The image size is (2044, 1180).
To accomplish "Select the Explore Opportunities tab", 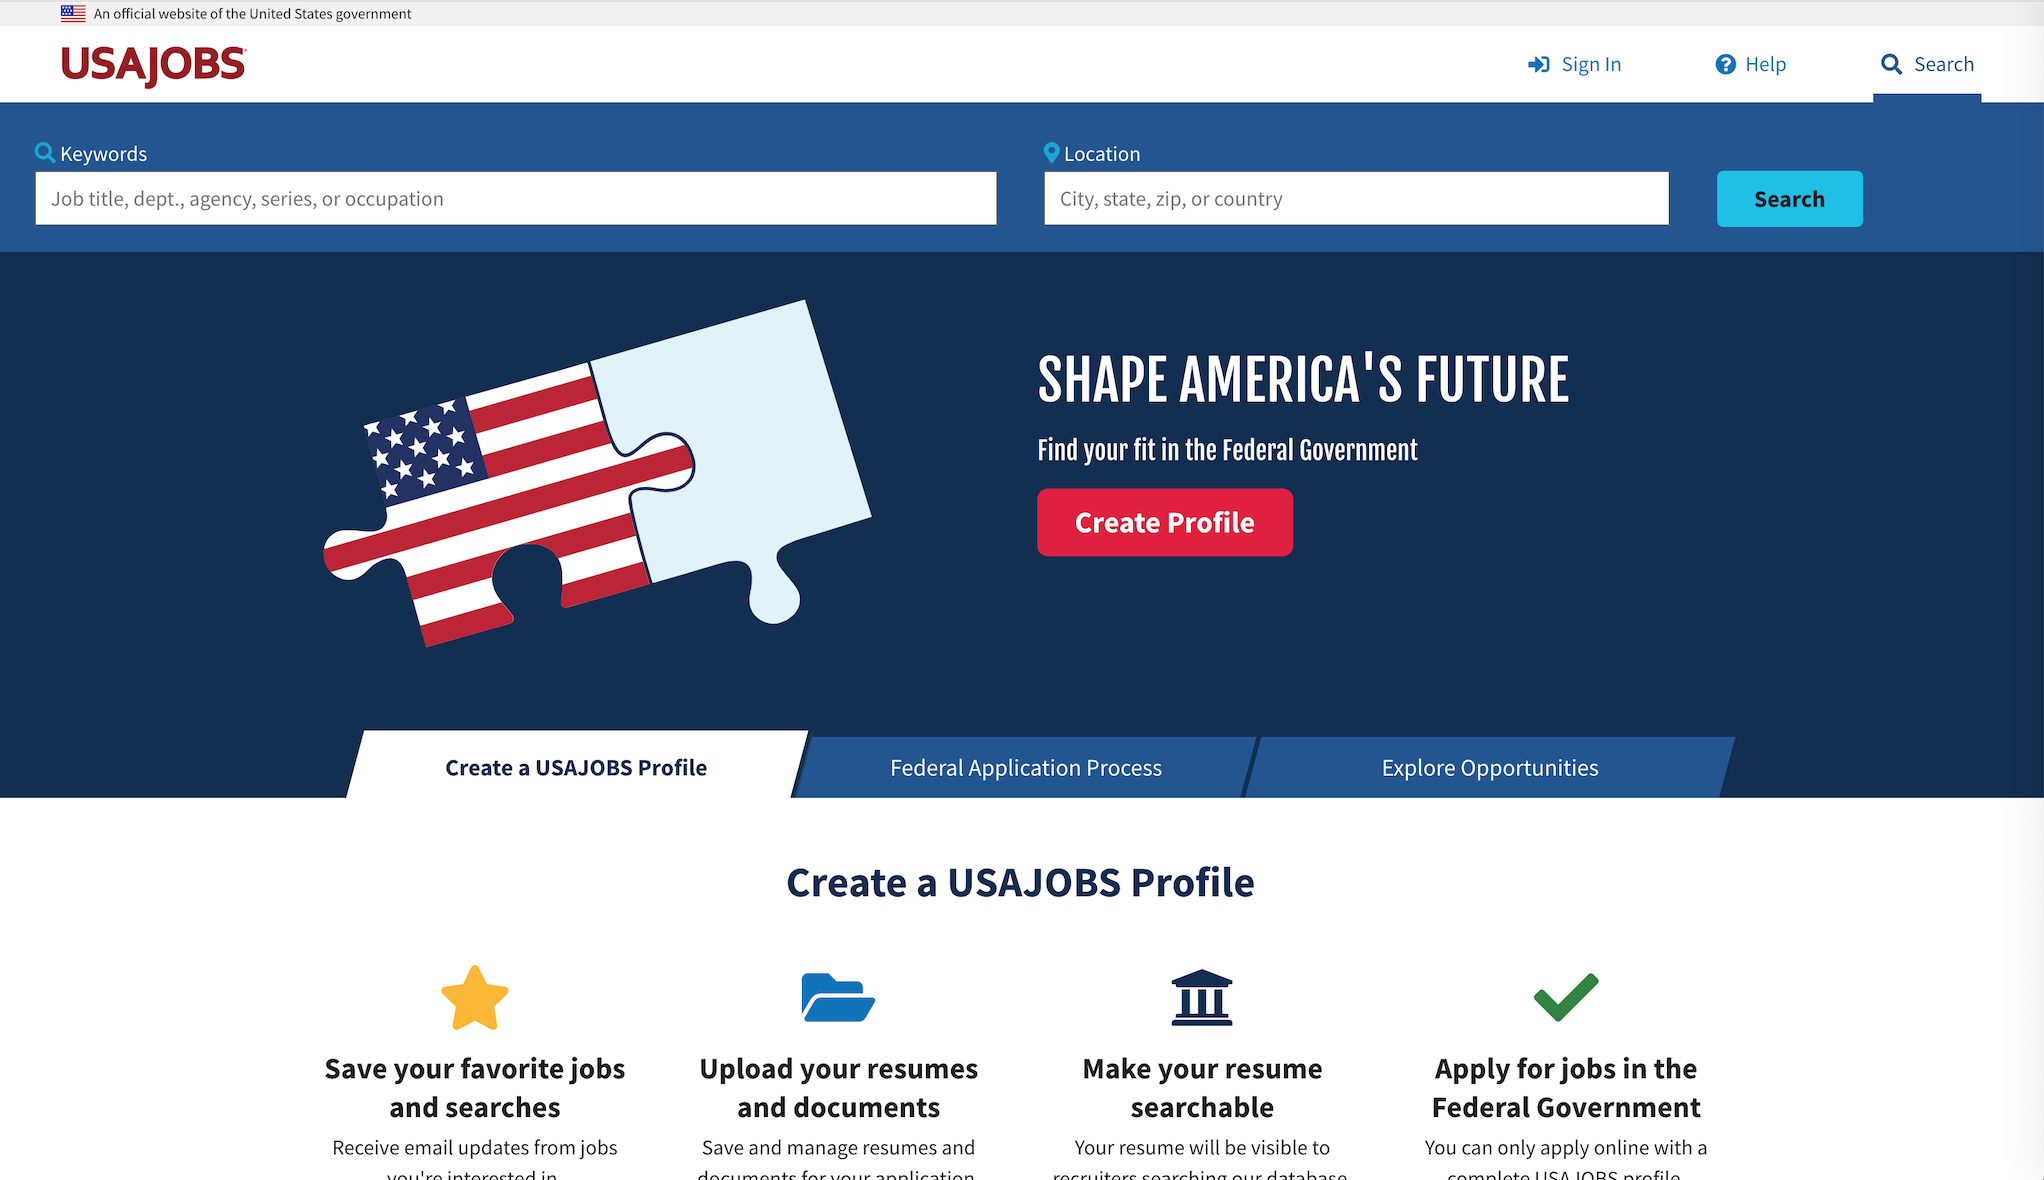I will pos(1489,766).
